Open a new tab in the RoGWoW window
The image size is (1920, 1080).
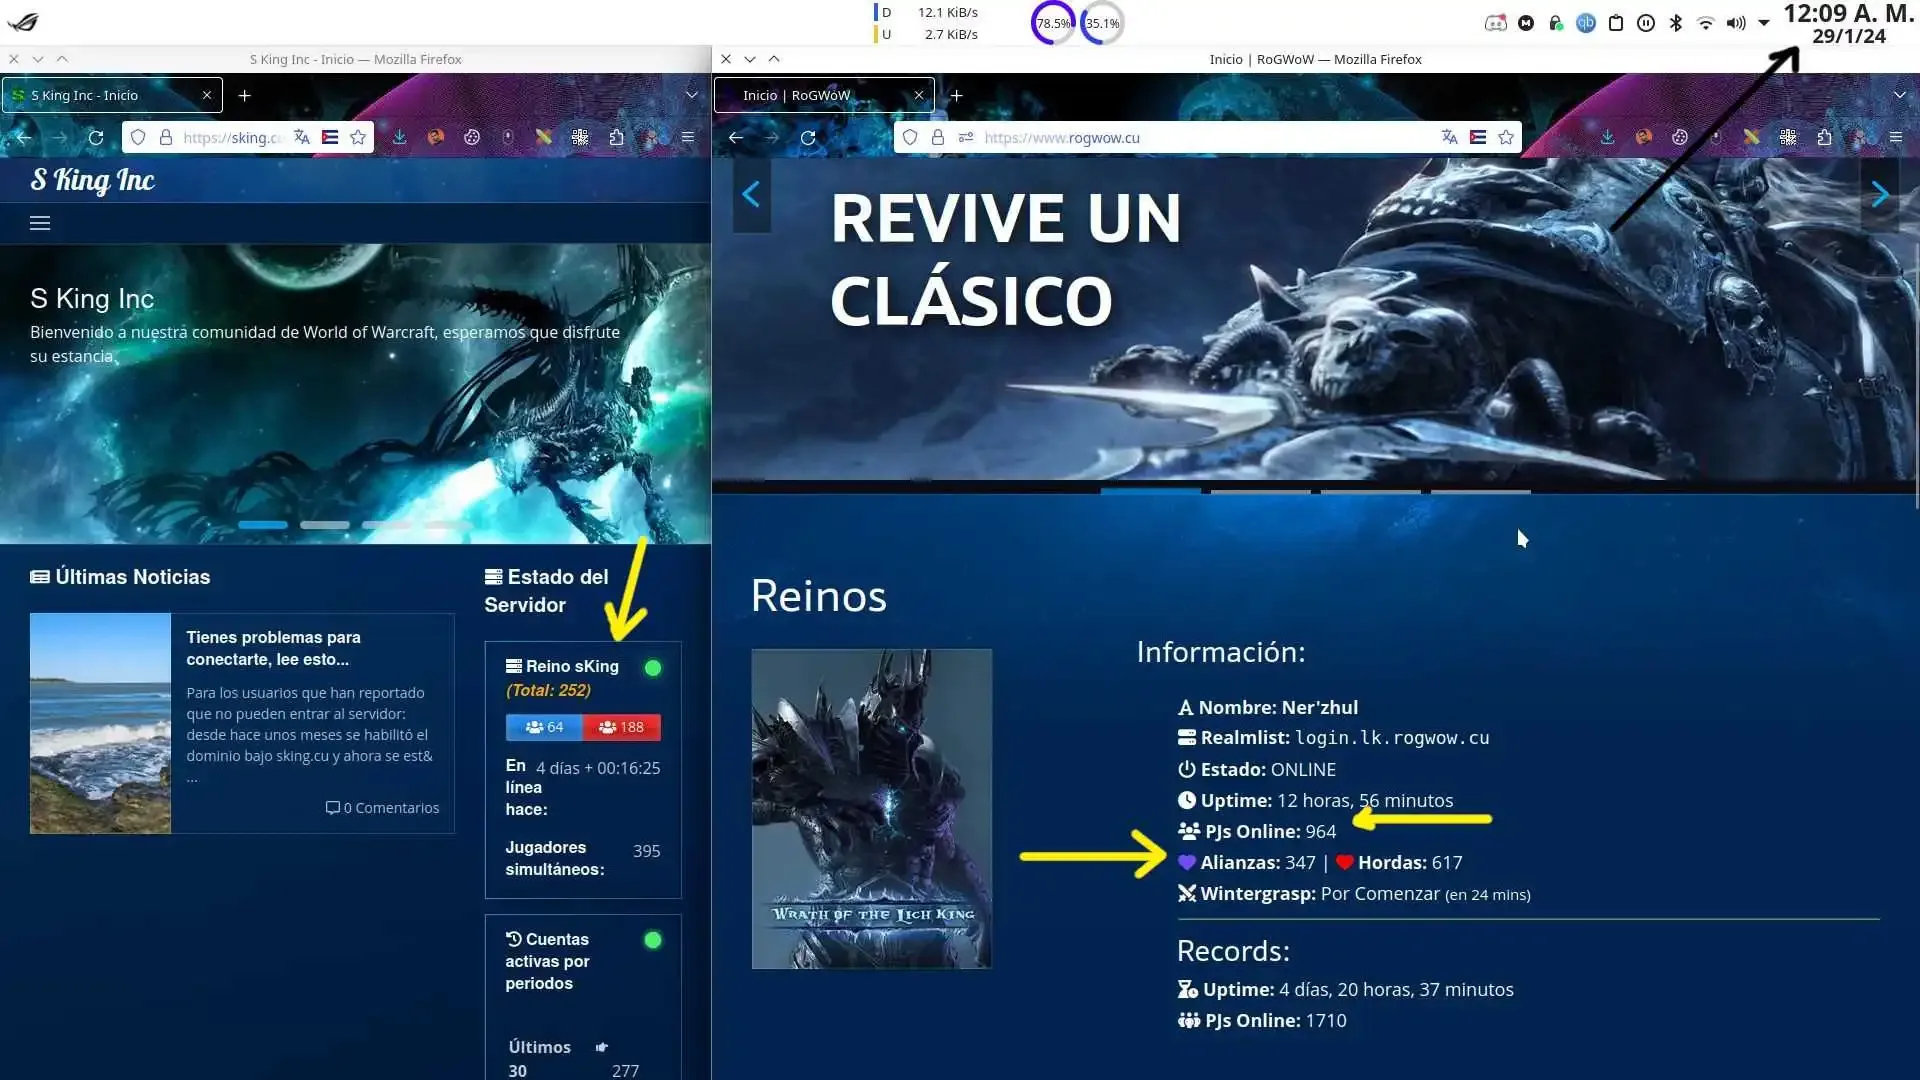coord(956,95)
